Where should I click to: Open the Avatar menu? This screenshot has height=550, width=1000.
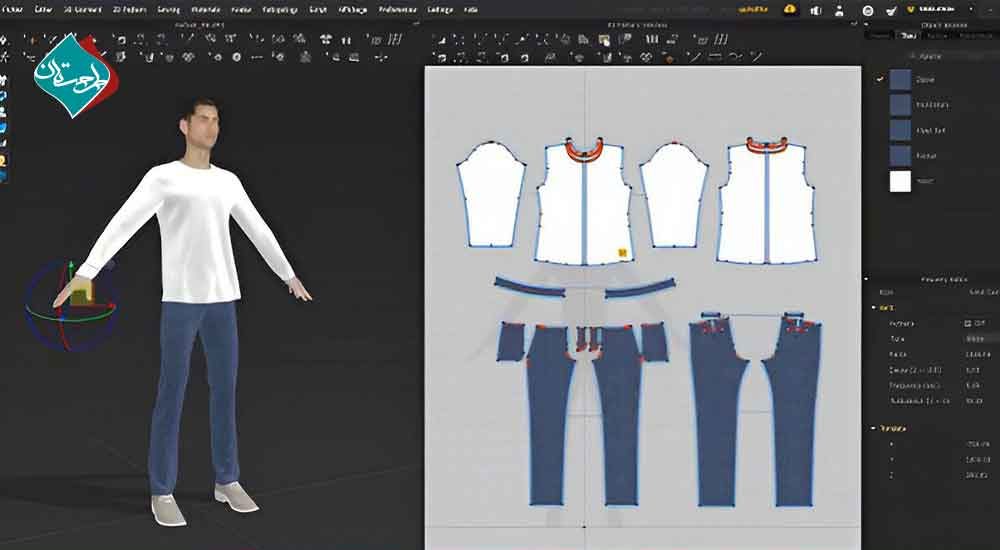coord(241,10)
